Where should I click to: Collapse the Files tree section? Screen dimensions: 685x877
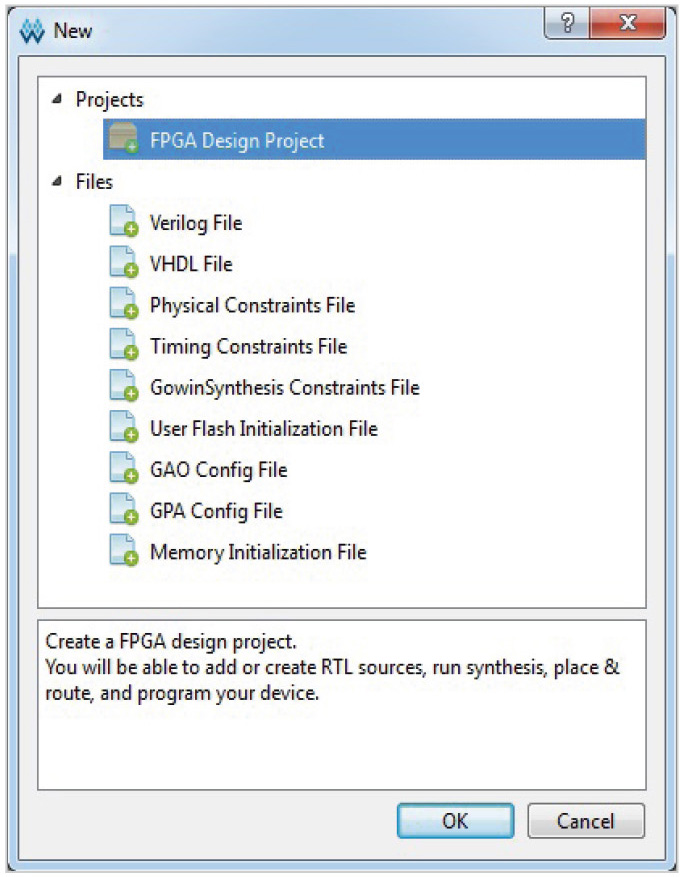click(57, 182)
